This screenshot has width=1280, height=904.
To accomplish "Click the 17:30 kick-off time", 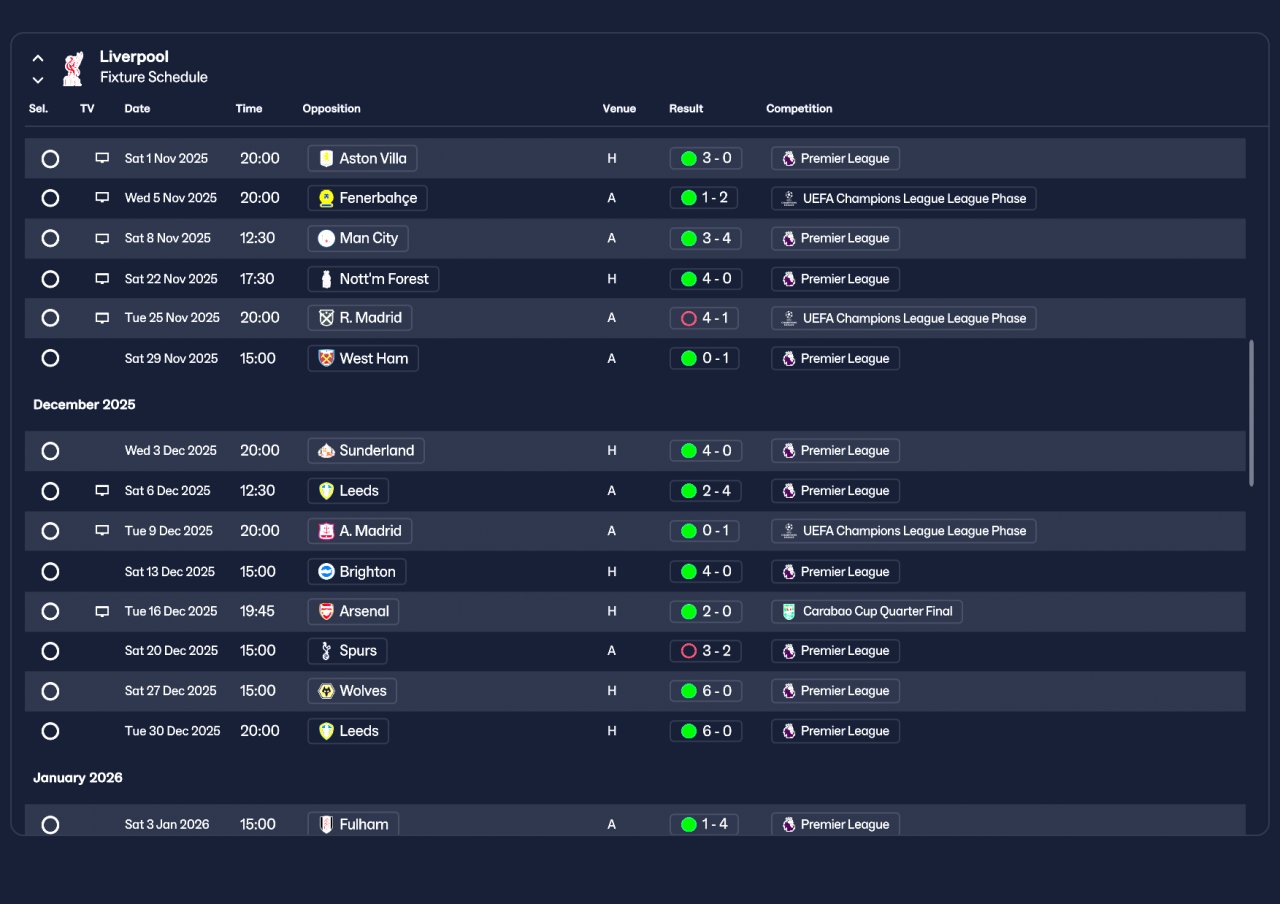I will coord(257,279).
